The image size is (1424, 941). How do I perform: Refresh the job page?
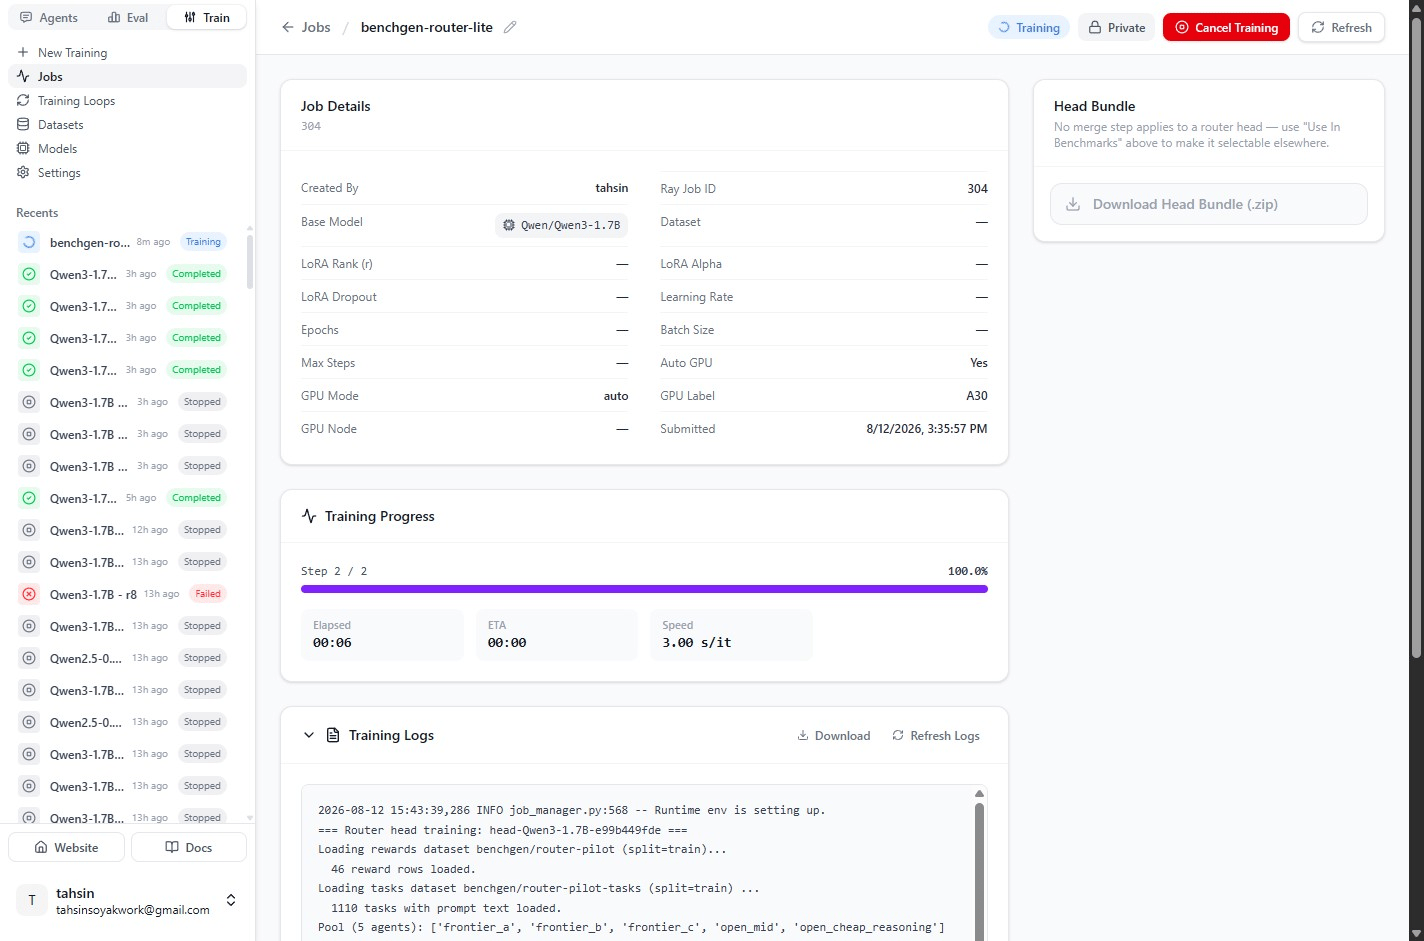pos(1341,27)
